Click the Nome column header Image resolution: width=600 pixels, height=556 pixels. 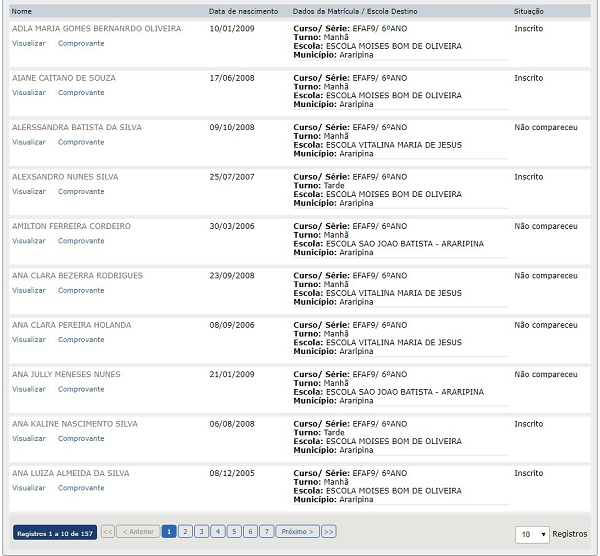point(22,10)
